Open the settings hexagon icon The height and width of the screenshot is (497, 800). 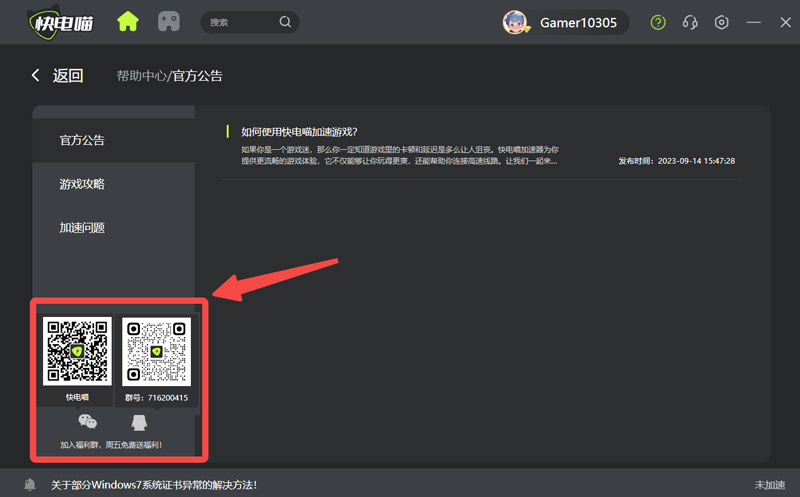click(x=721, y=22)
